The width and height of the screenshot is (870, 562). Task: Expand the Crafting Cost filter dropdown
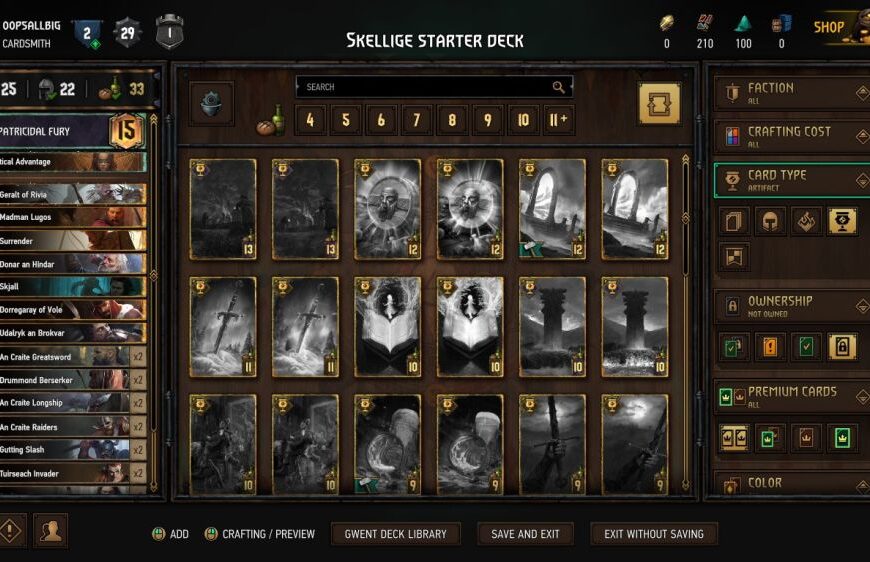tap(792, 136)
